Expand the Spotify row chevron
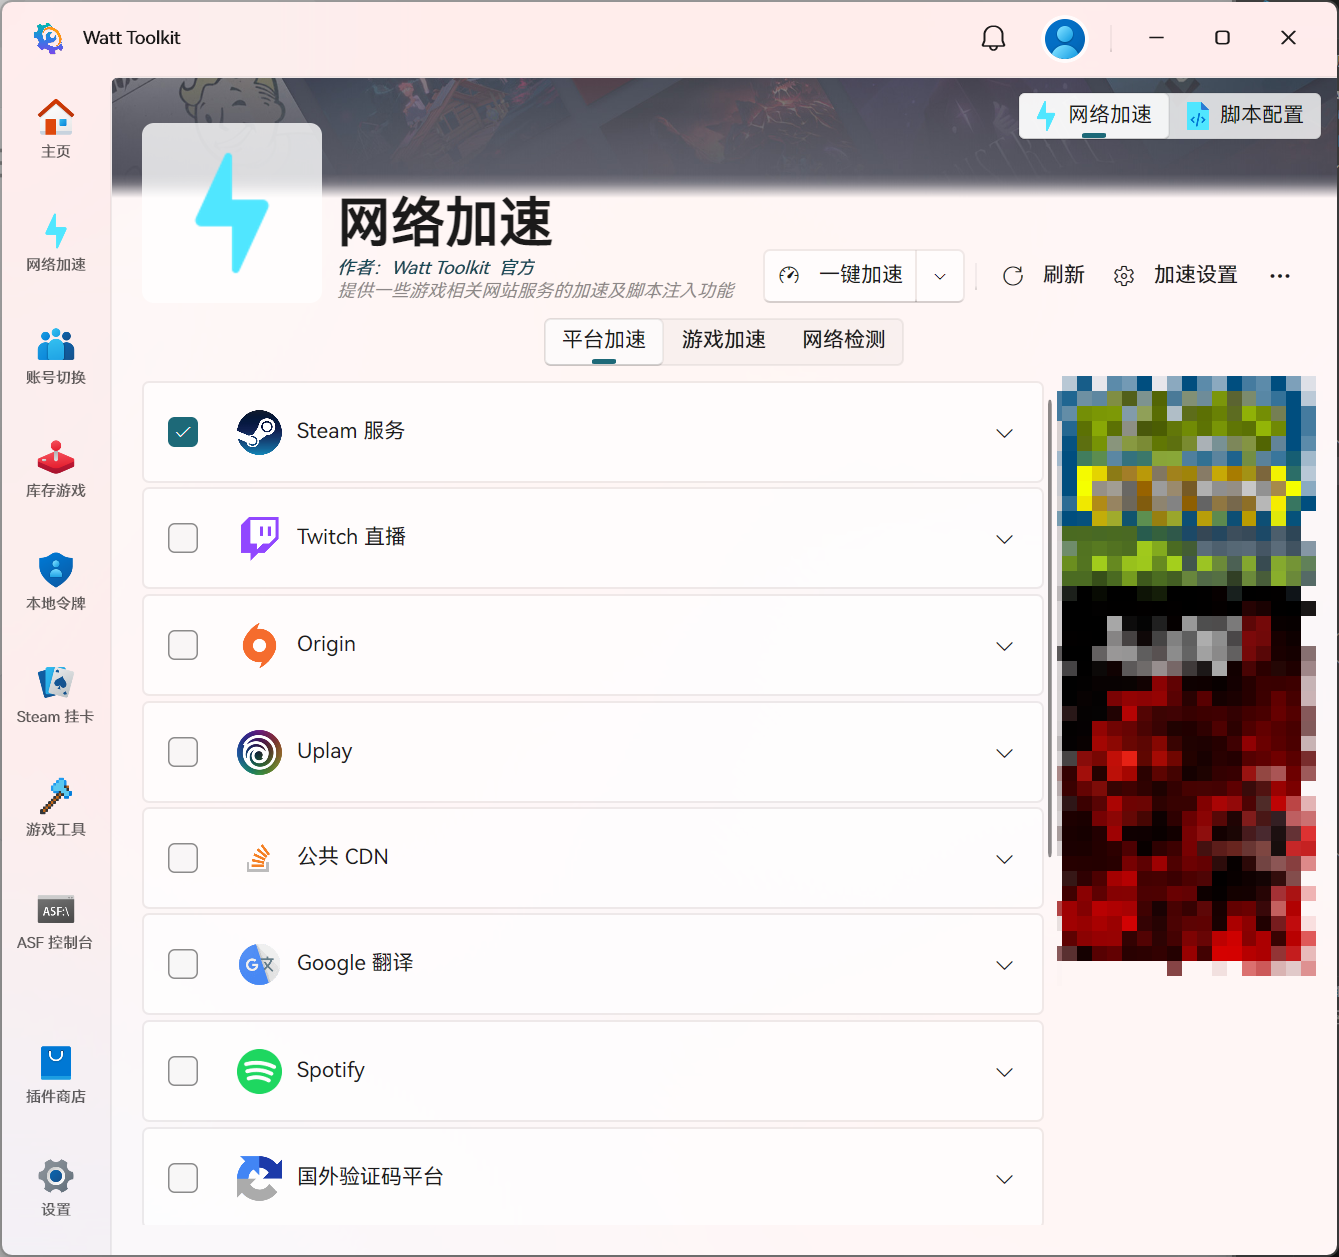1339x1257 pixels. [1005, 1072]
